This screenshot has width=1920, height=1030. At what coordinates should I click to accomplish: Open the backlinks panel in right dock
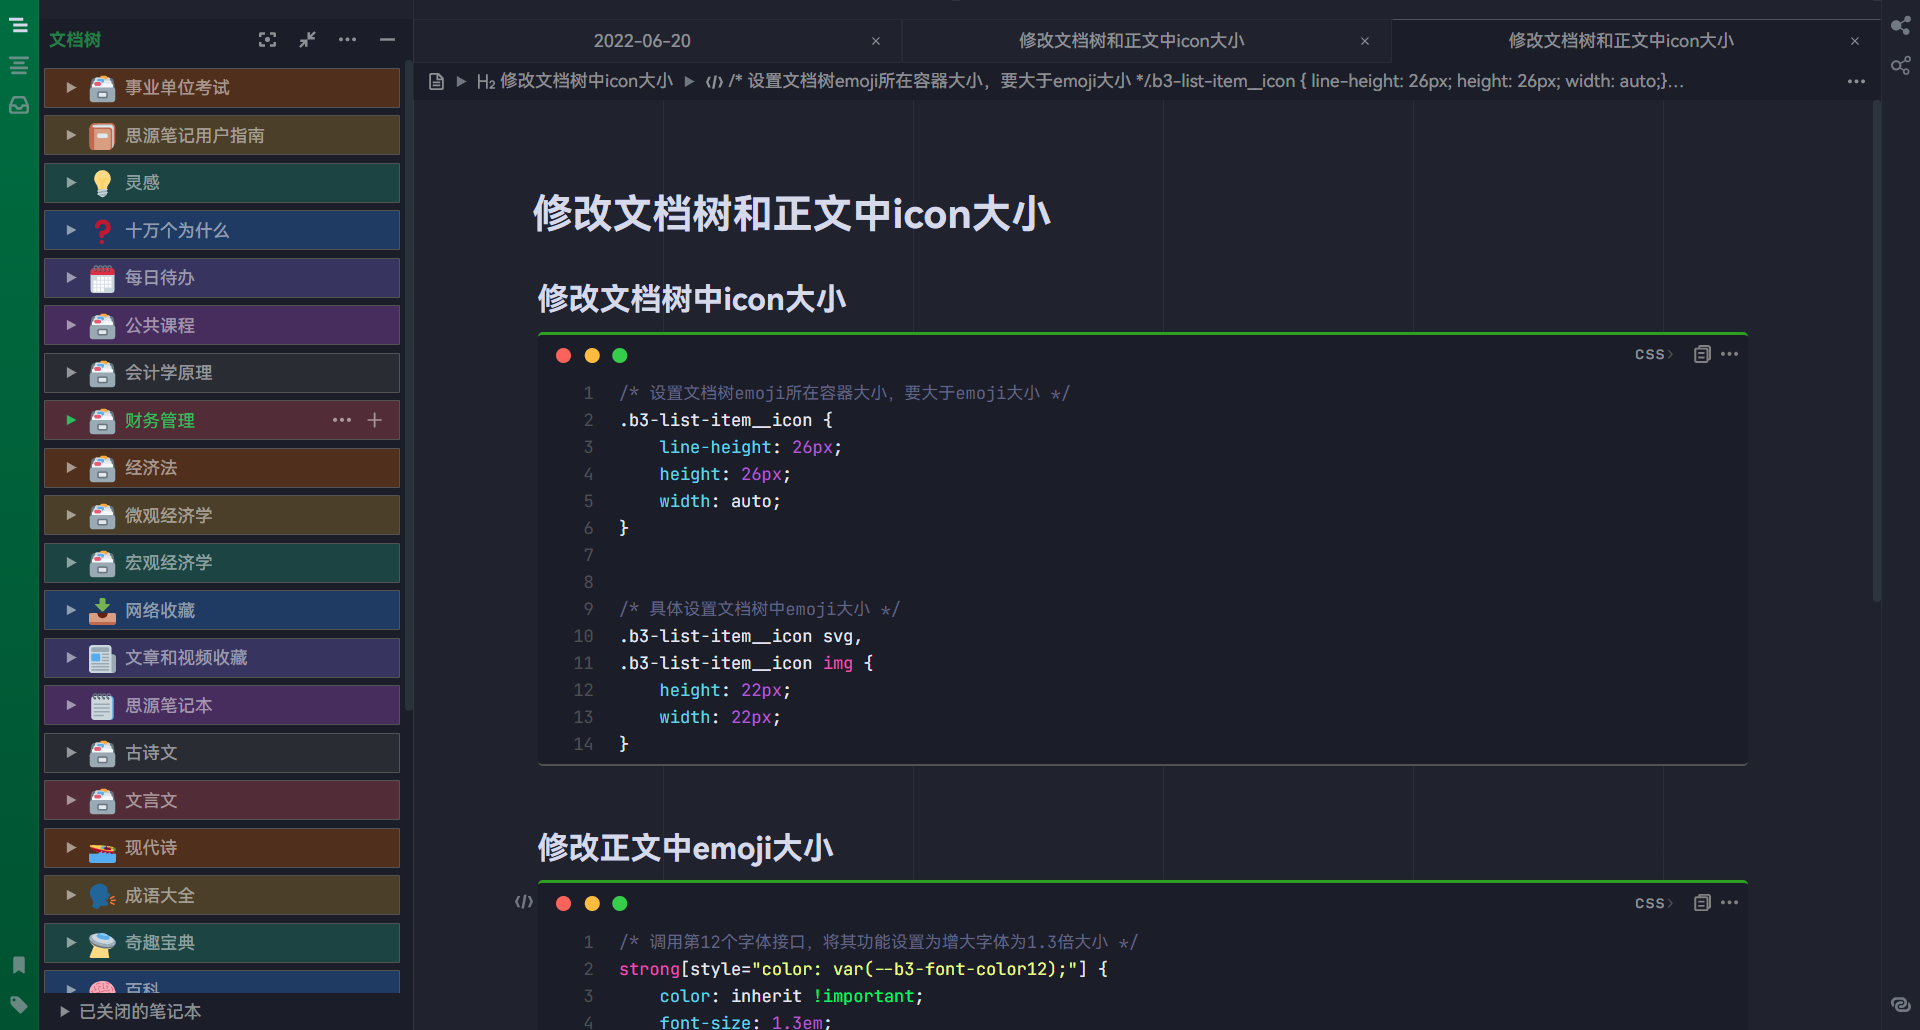pyautogui.click(x=1901, y=1004)
